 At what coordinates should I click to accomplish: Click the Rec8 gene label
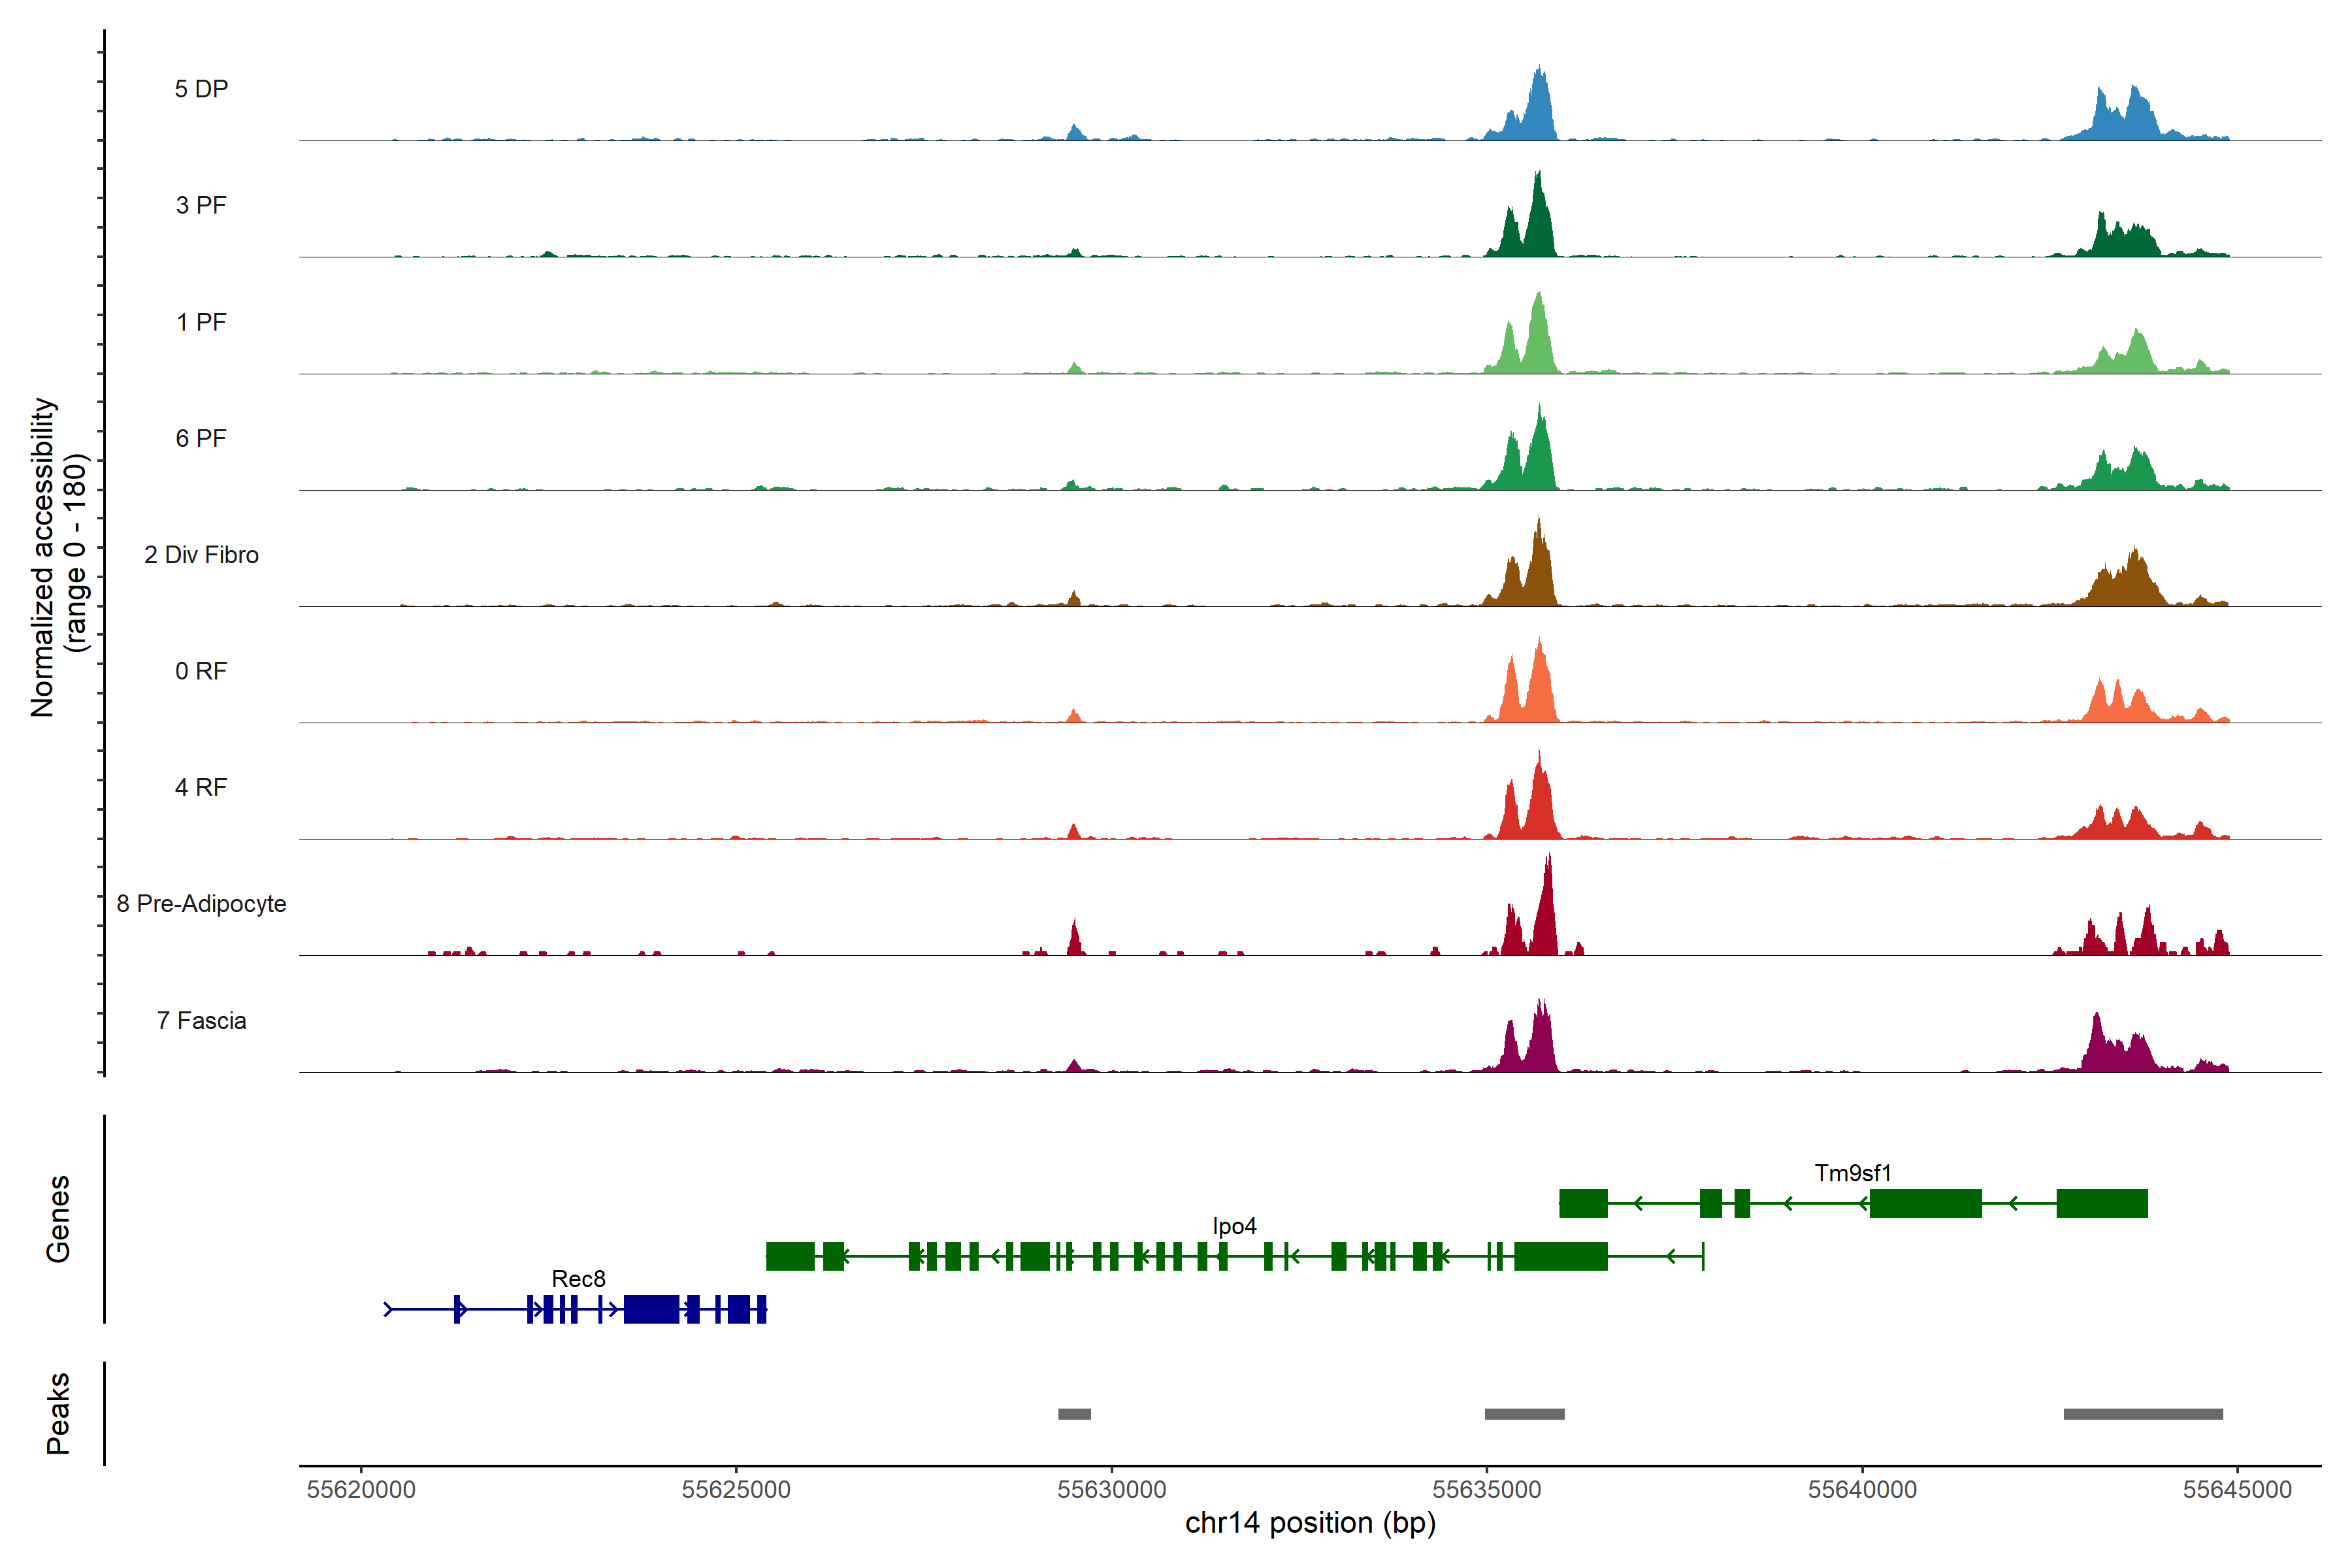click(x=578, y=1279)
